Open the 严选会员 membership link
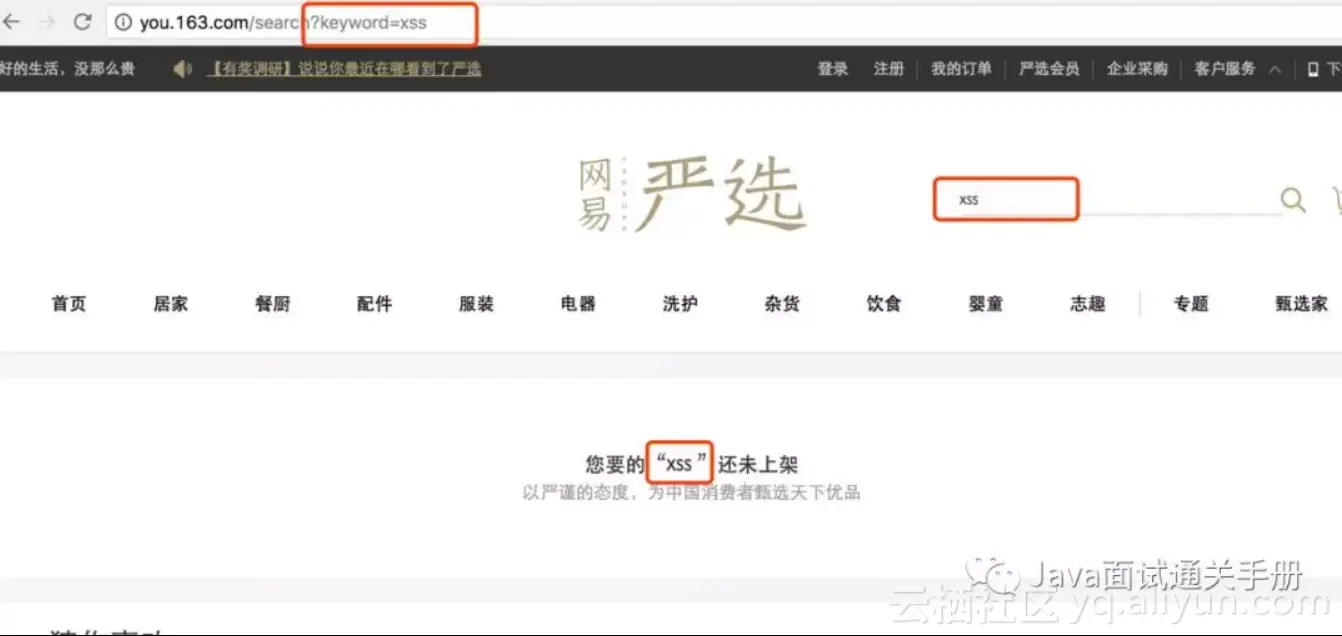The image size is (1342, 636). pos(1049,69)
